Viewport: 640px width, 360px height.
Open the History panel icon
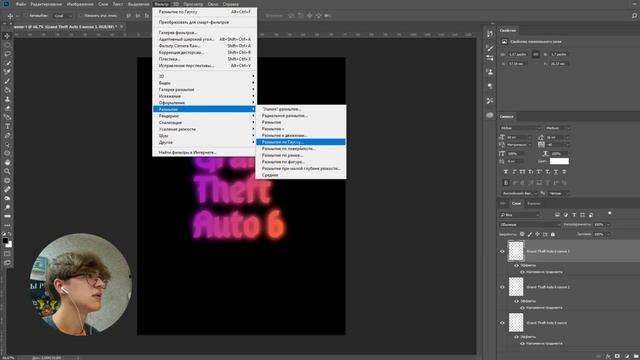point(490,34)
